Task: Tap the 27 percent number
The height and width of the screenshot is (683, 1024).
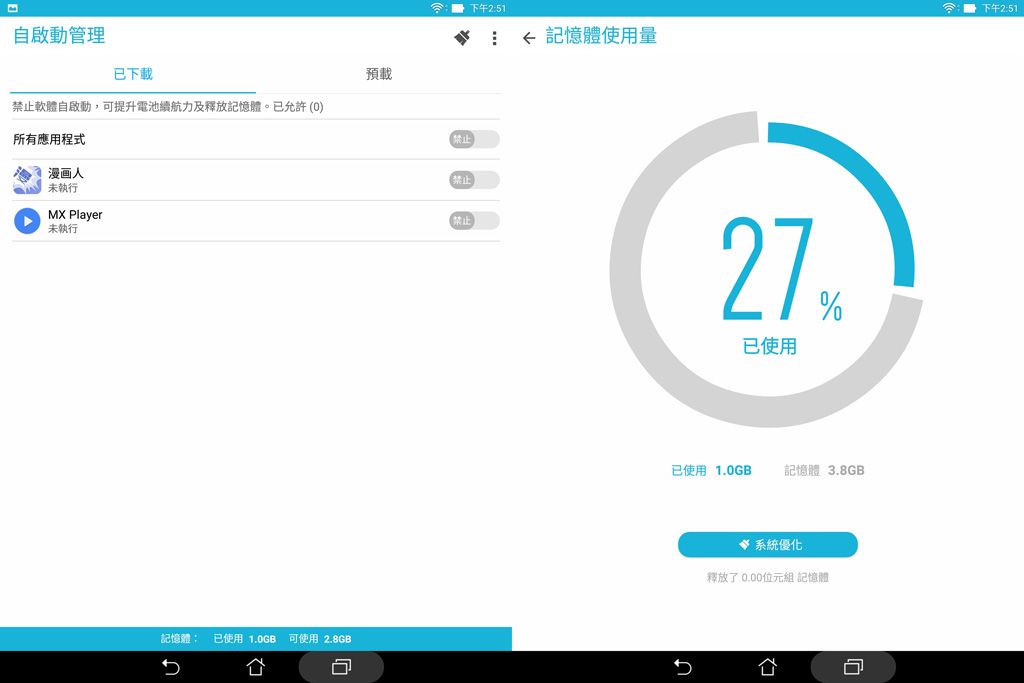Action: click(768, 269)
